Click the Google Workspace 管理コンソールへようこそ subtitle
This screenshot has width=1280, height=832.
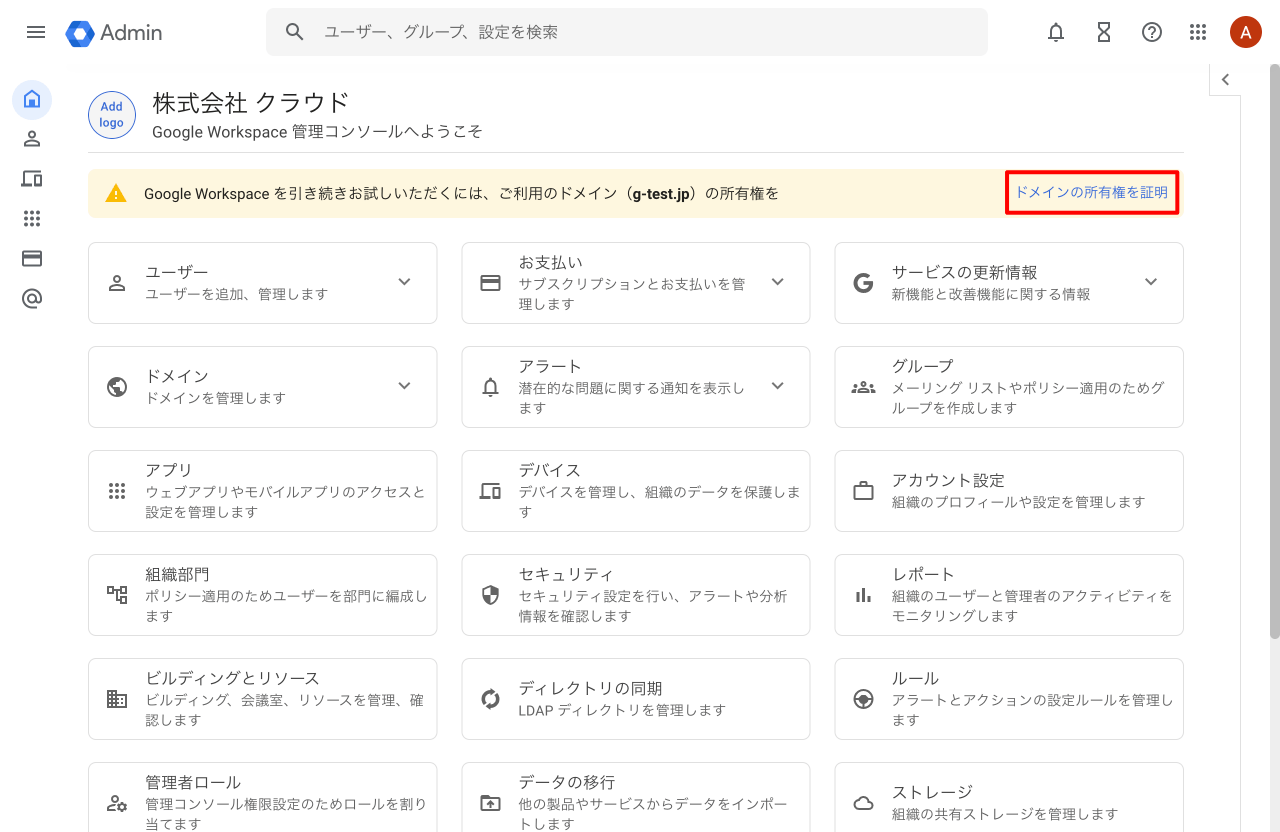tap(317, 131)
